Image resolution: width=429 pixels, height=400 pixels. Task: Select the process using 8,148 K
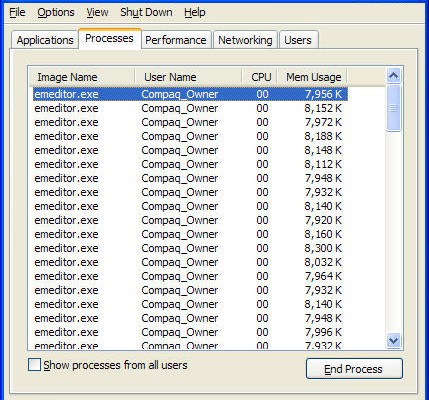(190, 150)
